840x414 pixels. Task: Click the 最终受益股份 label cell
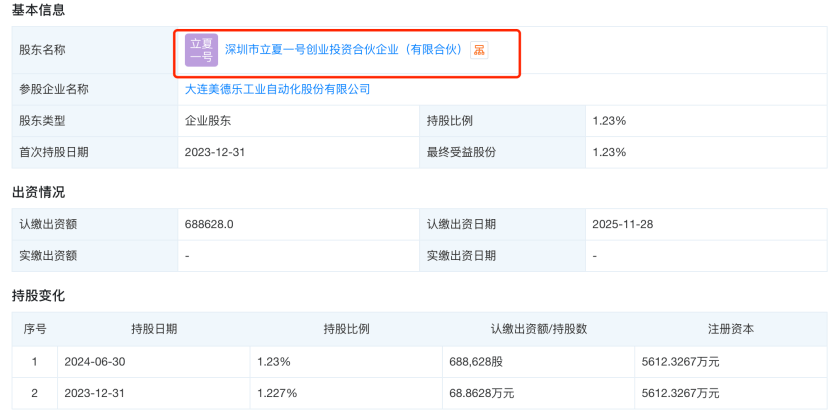[x=503, y=152]
